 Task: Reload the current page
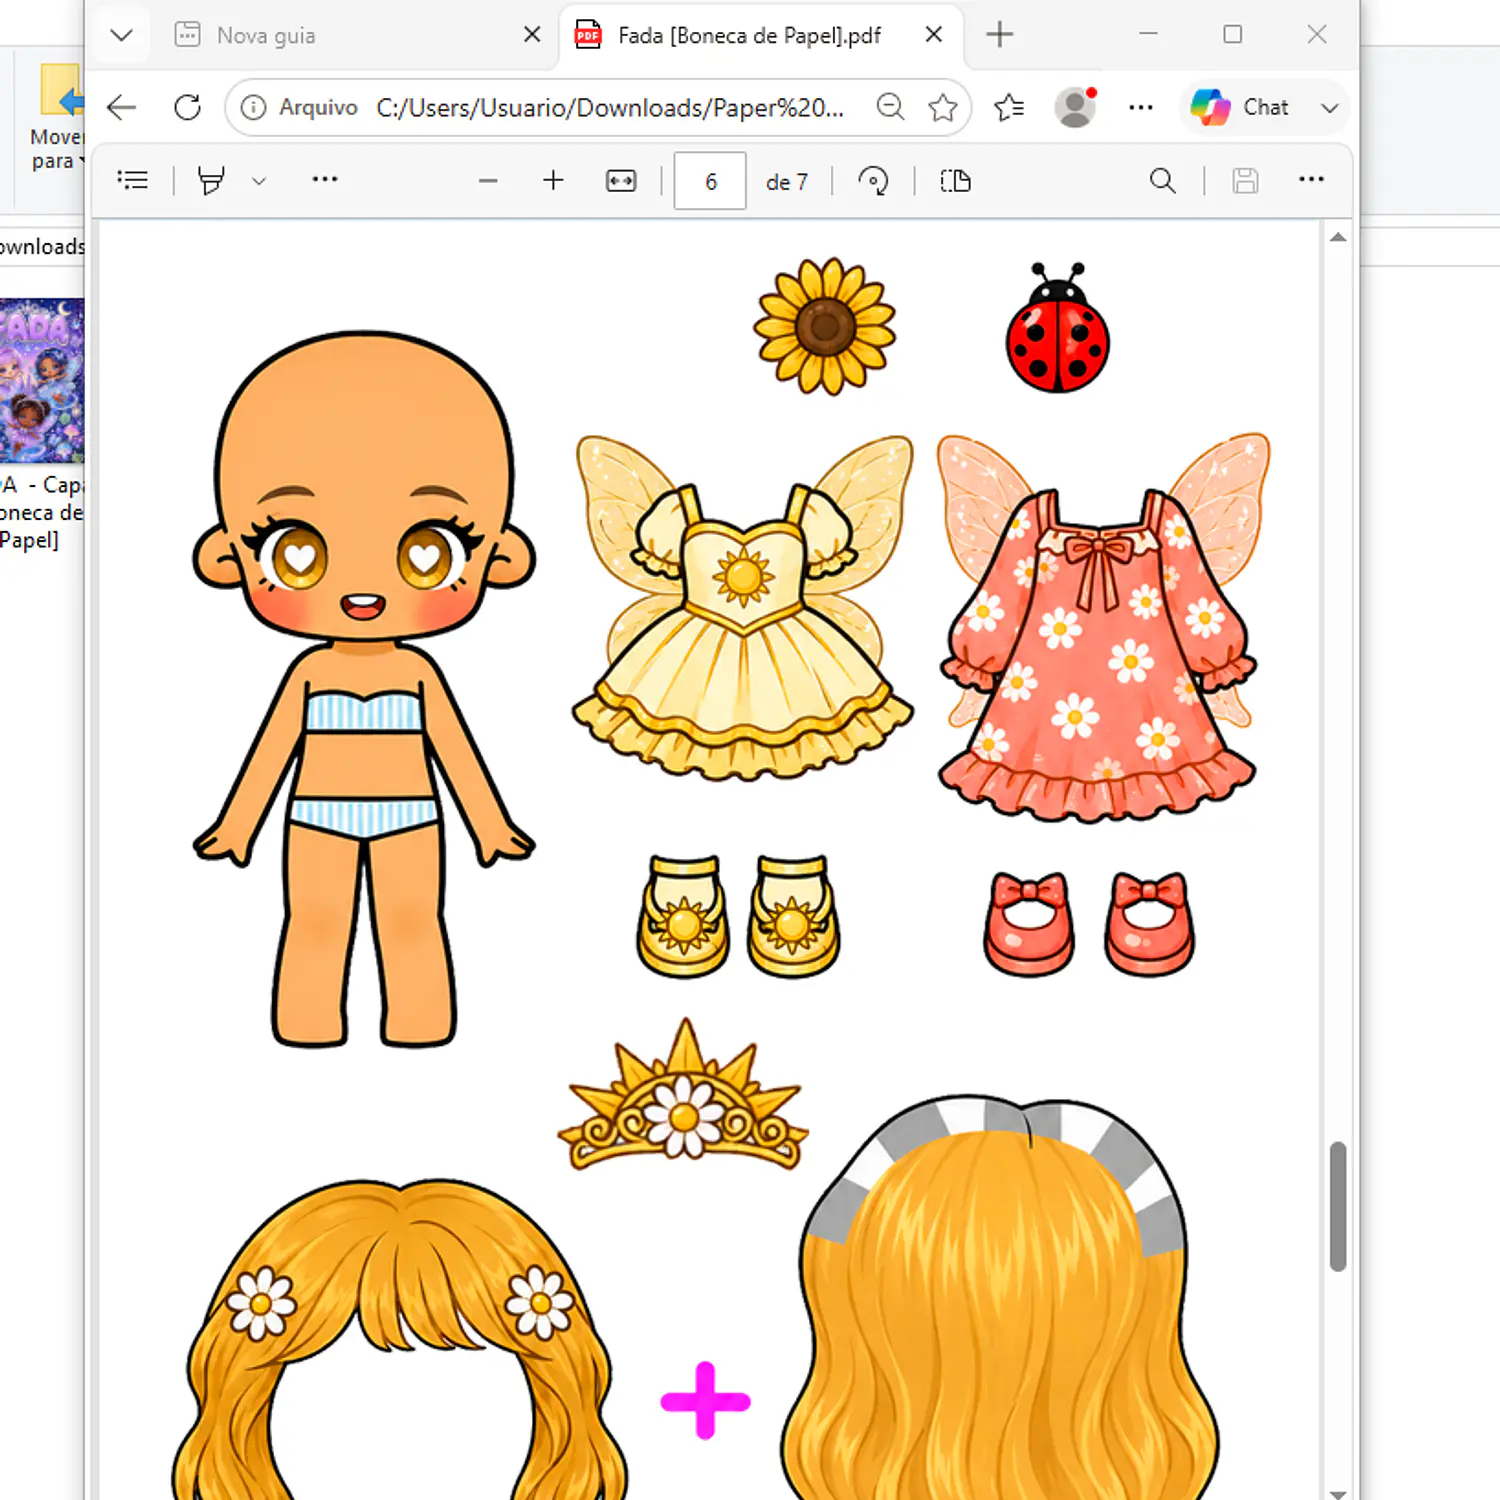(x=187, y=107)
